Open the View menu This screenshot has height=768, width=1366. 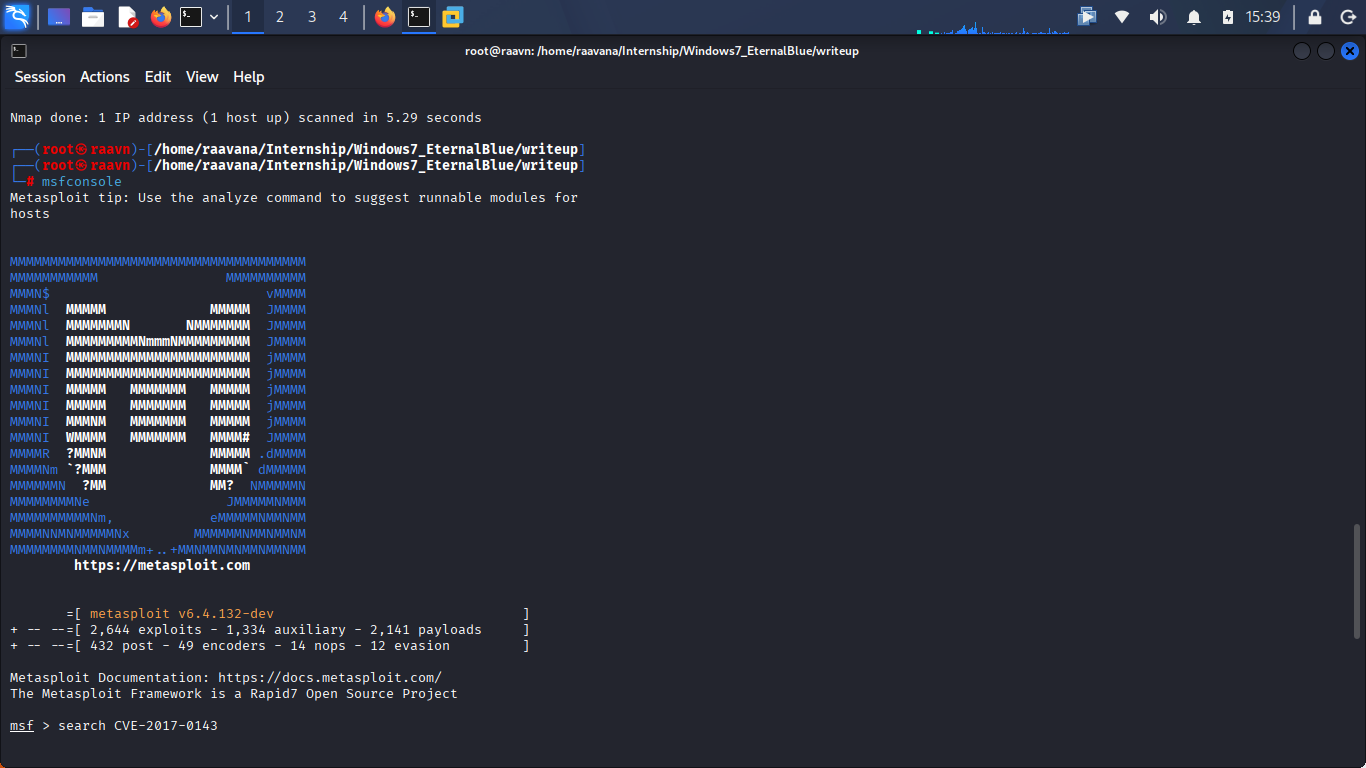pyautogui.click(x=202, y=77)
